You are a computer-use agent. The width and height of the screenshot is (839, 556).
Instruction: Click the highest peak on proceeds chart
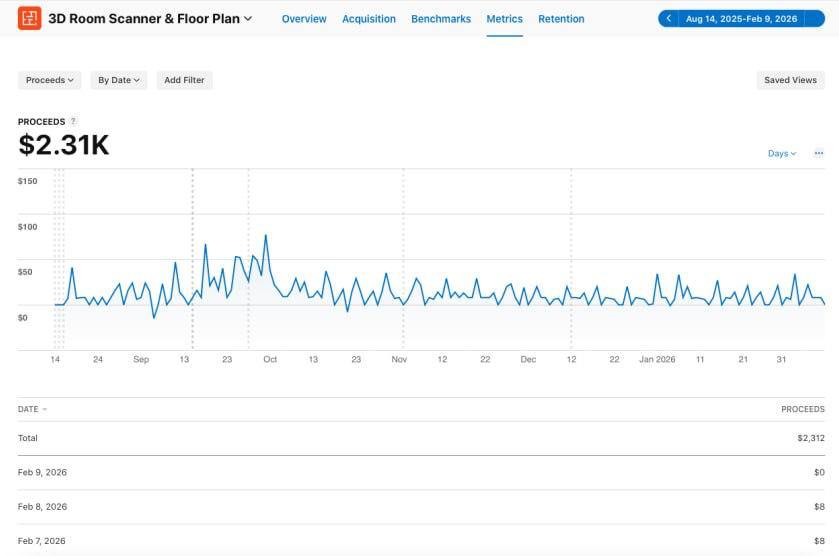pos(265,236)
